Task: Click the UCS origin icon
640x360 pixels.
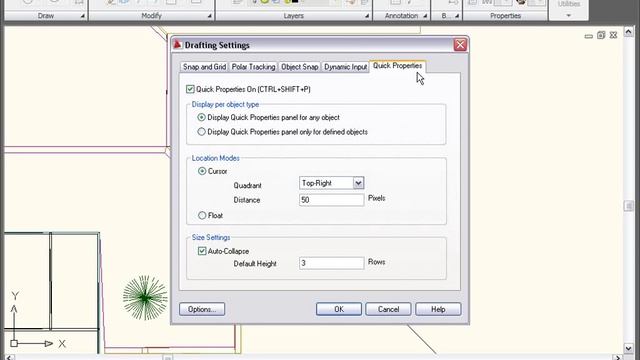Action: point(14,343)
